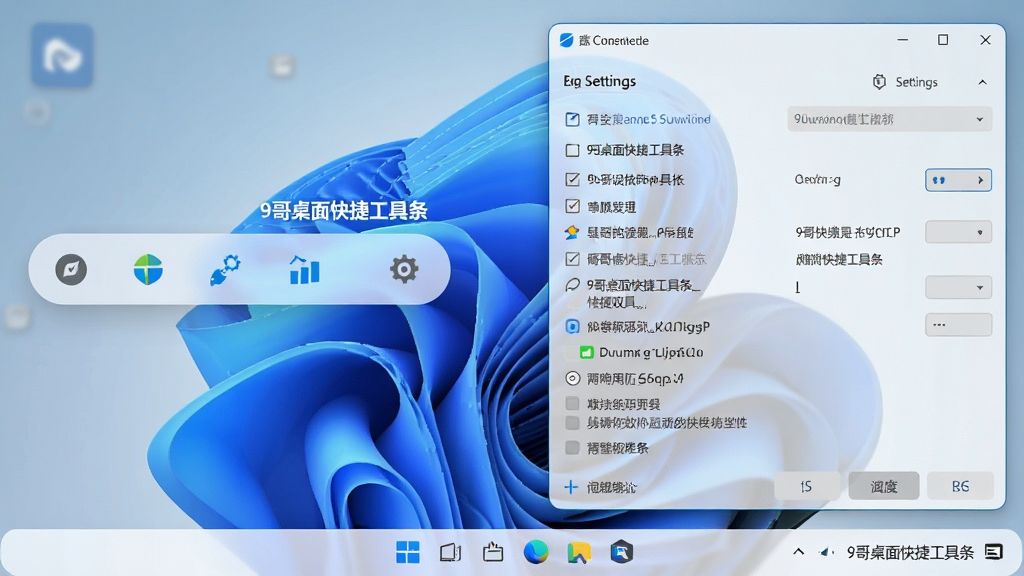Click the Eig Settings heading

600,82
